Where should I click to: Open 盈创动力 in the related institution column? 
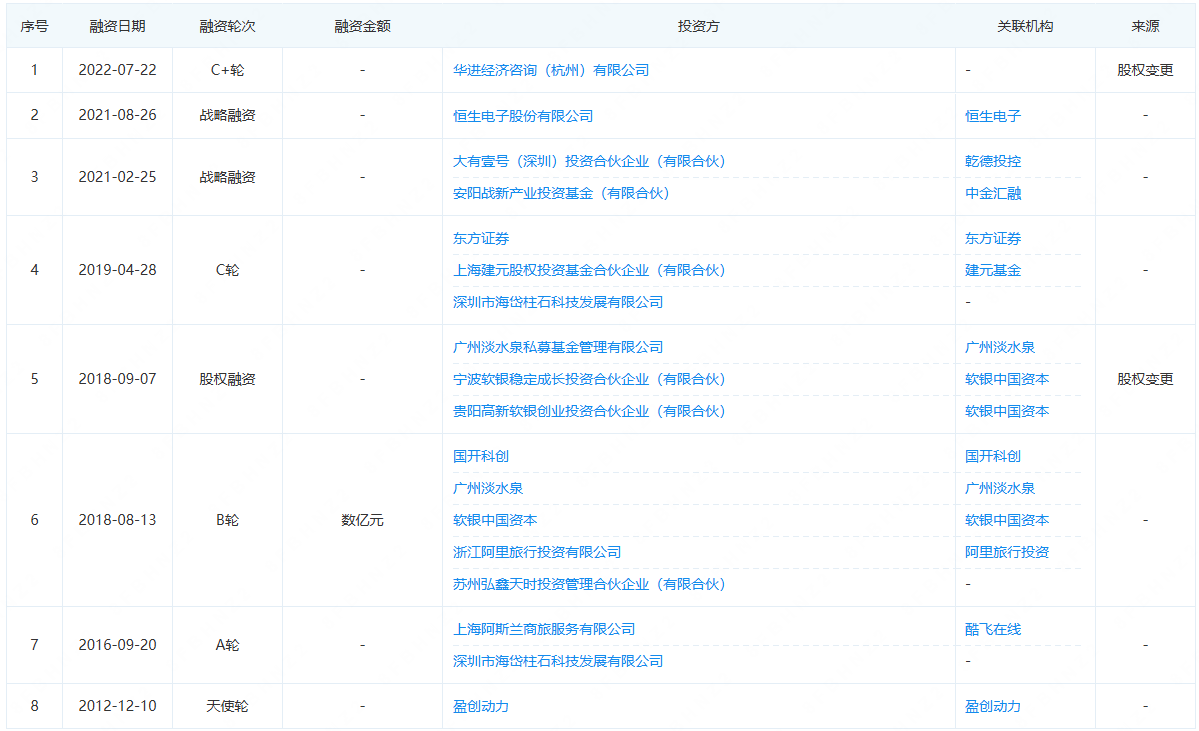tap(993, 707)
